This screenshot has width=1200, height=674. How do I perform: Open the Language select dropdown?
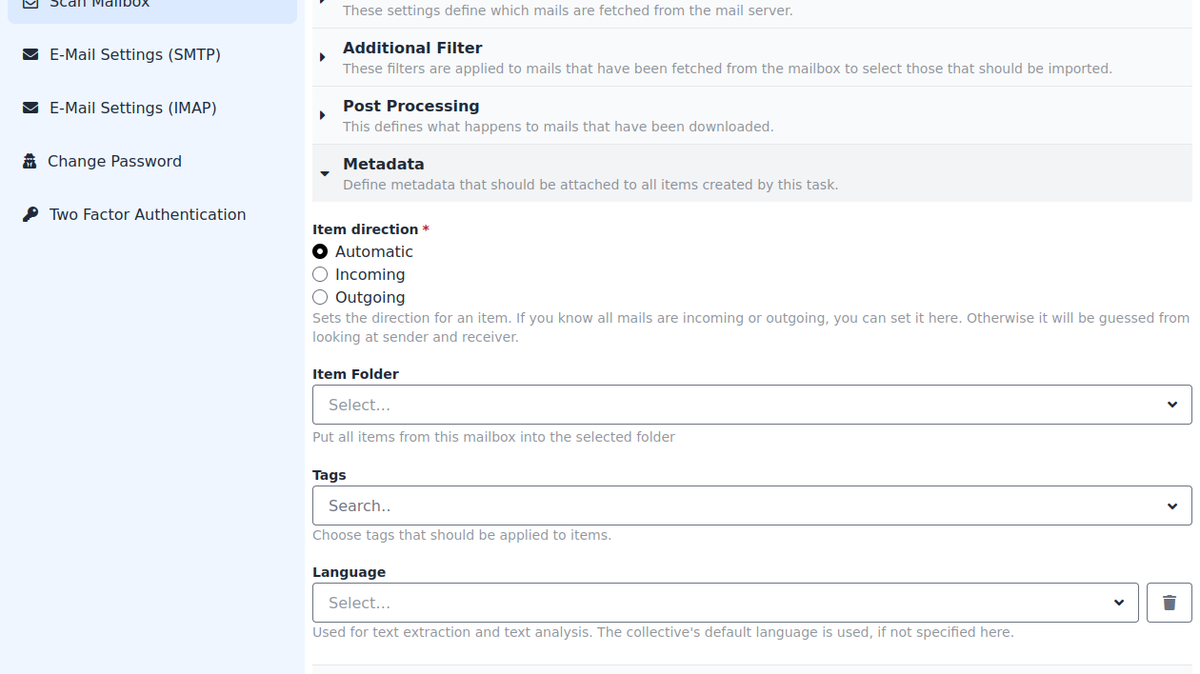pos(724,603)
